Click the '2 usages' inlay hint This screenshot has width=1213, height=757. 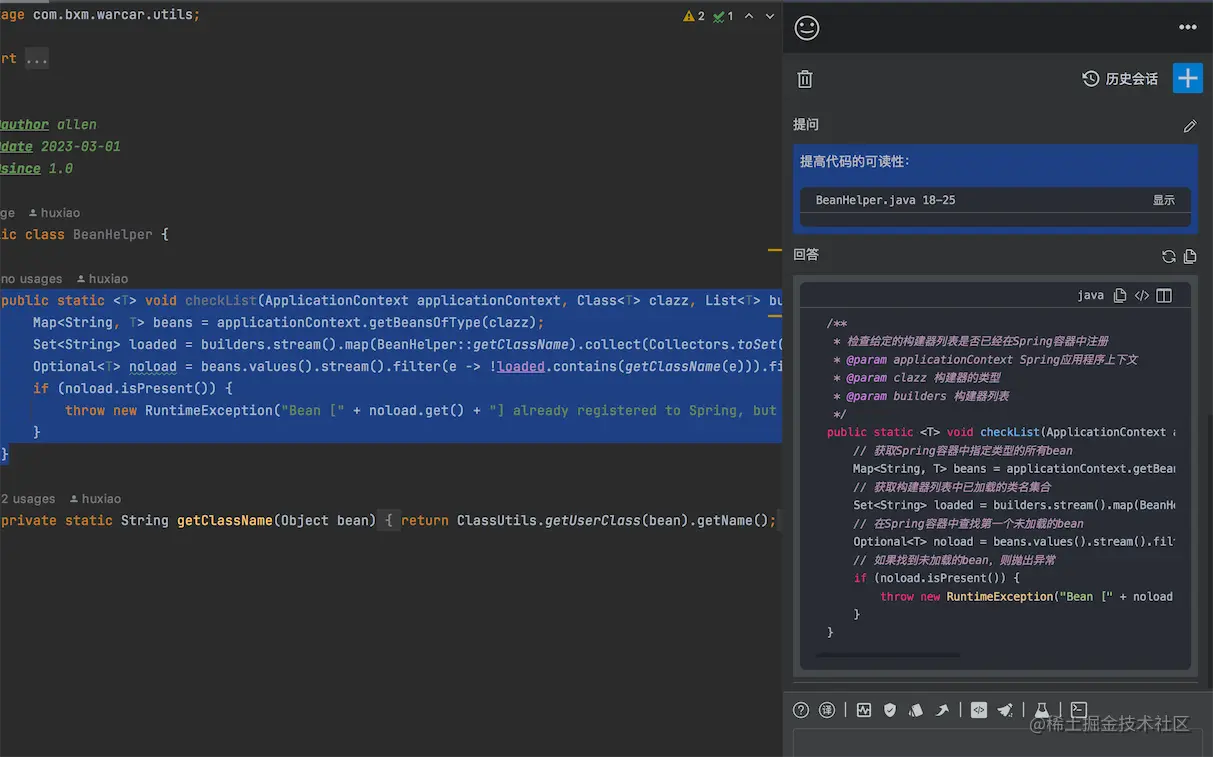pyautogui.click(x=28, y=499)
